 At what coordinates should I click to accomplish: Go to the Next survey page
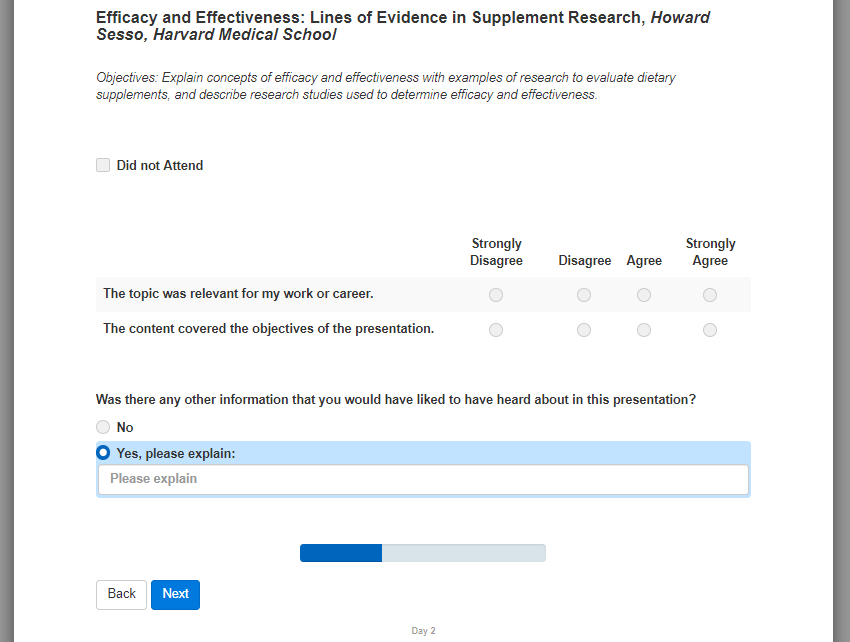(175, 594)
